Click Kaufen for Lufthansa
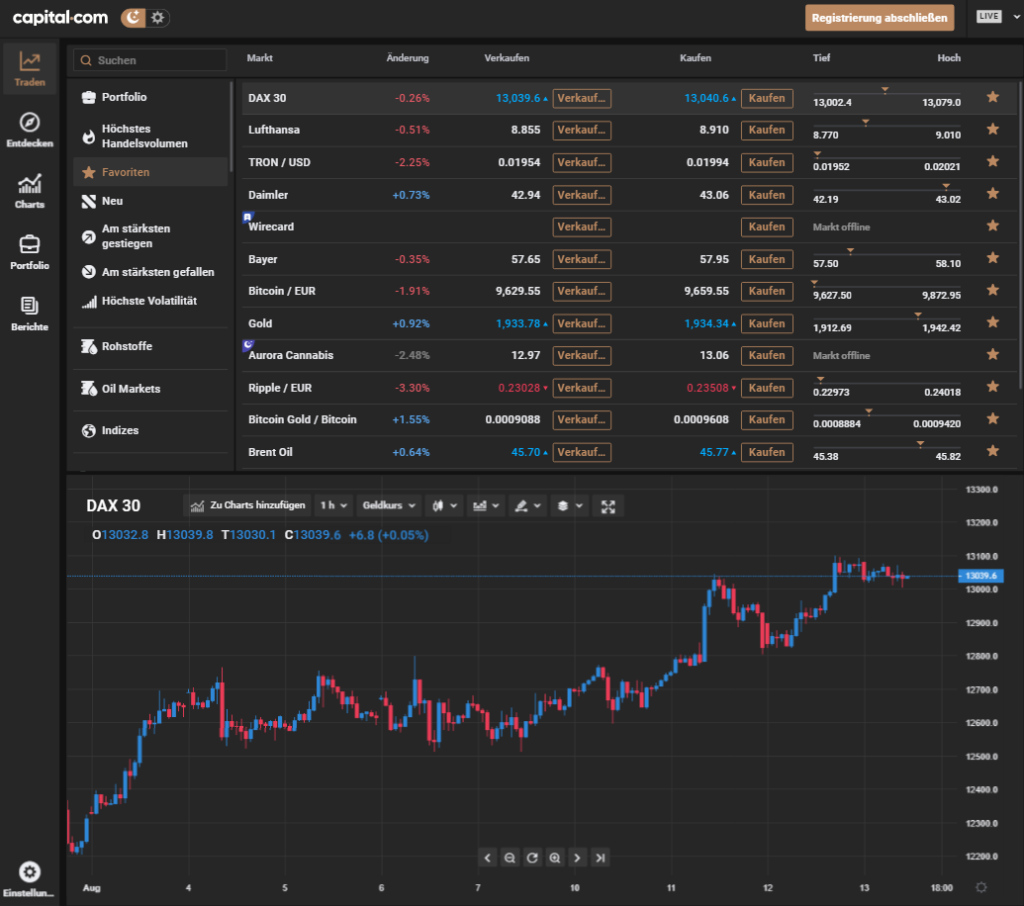Viewport: 1024px width, 906px height. [x=766, y=130]
